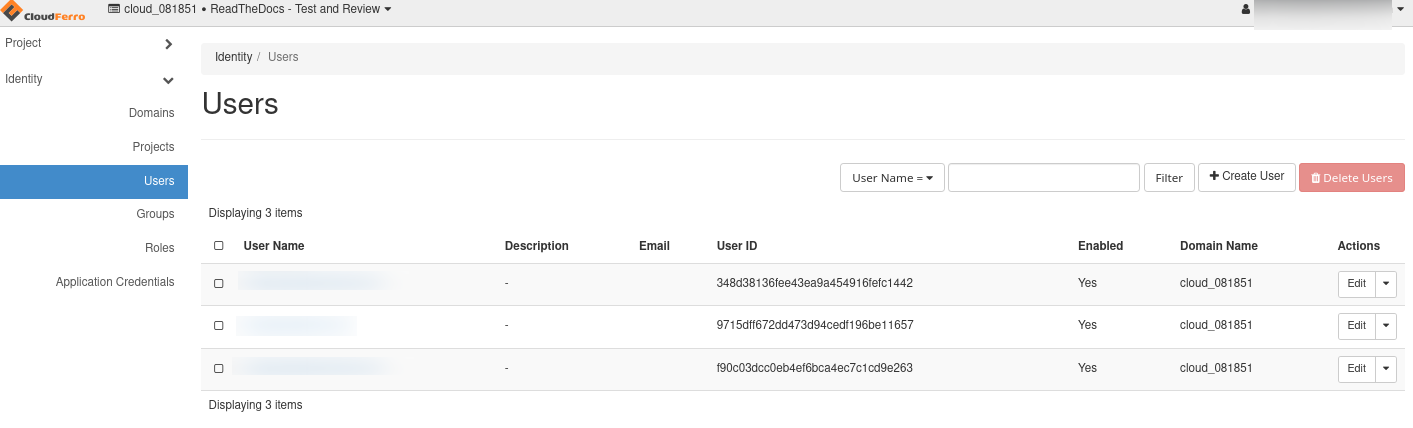Open the cloud_081851 project selector dropdown
Viewport: 1413px width, 428px height.
click(250, 9)
